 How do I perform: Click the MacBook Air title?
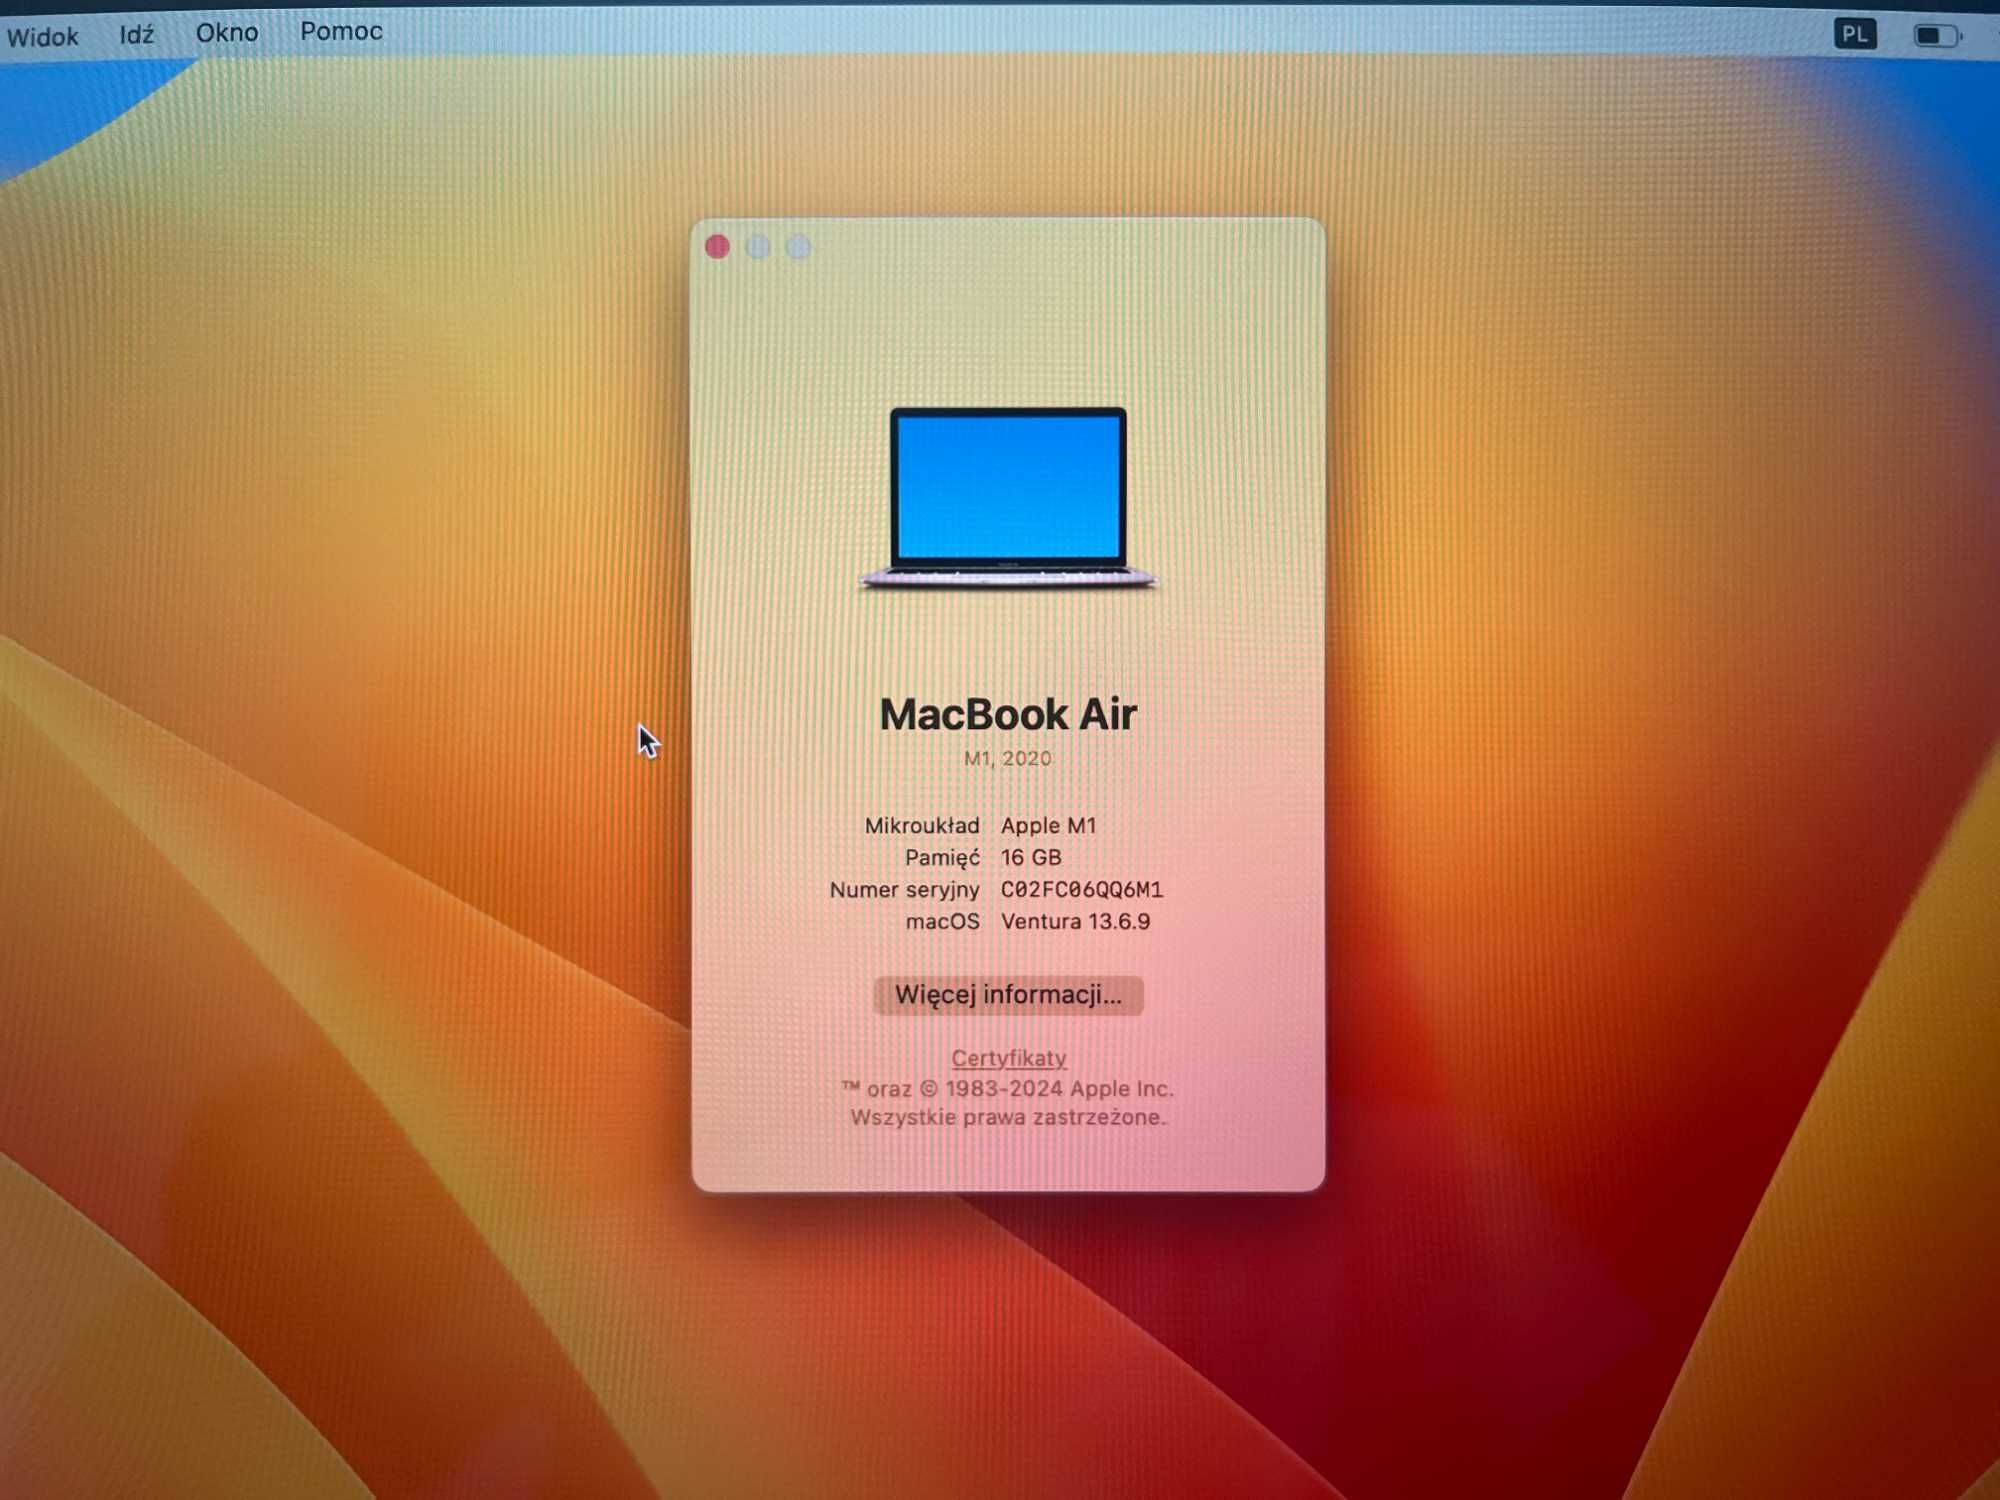click(x=1008, y=714)
